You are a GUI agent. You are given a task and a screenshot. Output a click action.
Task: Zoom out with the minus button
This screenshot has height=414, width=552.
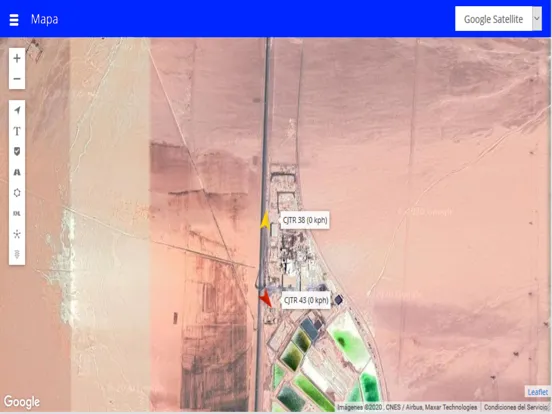(x=17, y=79)
